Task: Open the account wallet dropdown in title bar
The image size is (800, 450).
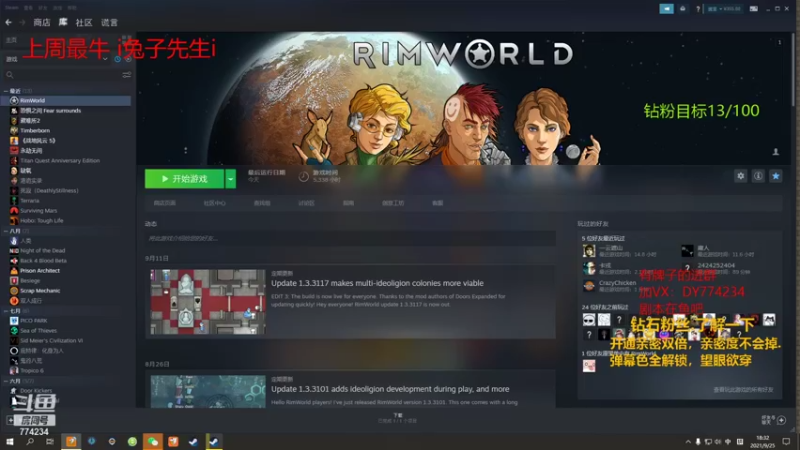Action: (x=724, y=9)
